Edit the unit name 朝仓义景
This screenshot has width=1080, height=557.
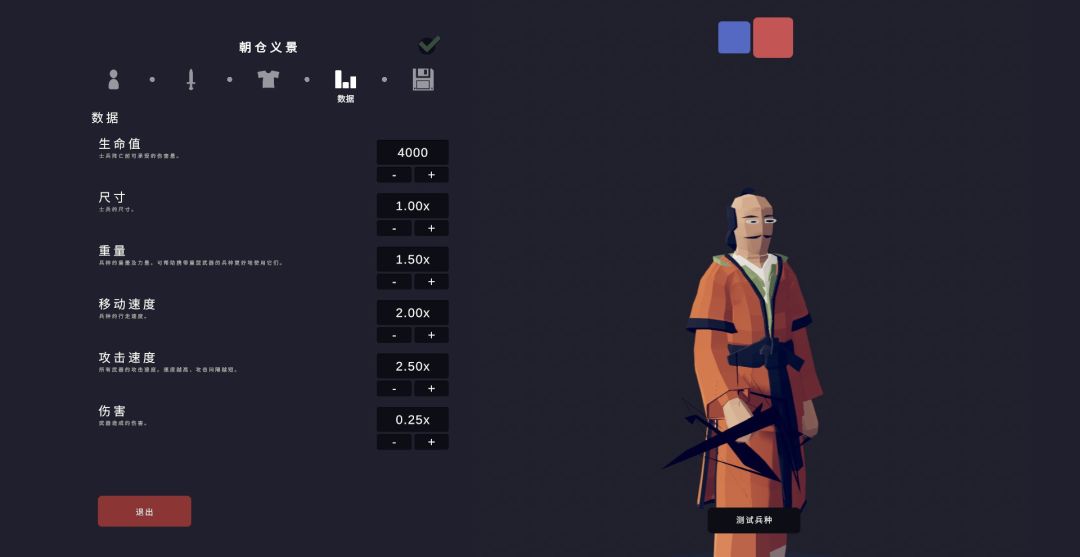pyautogui.click(x=269, y=48)
